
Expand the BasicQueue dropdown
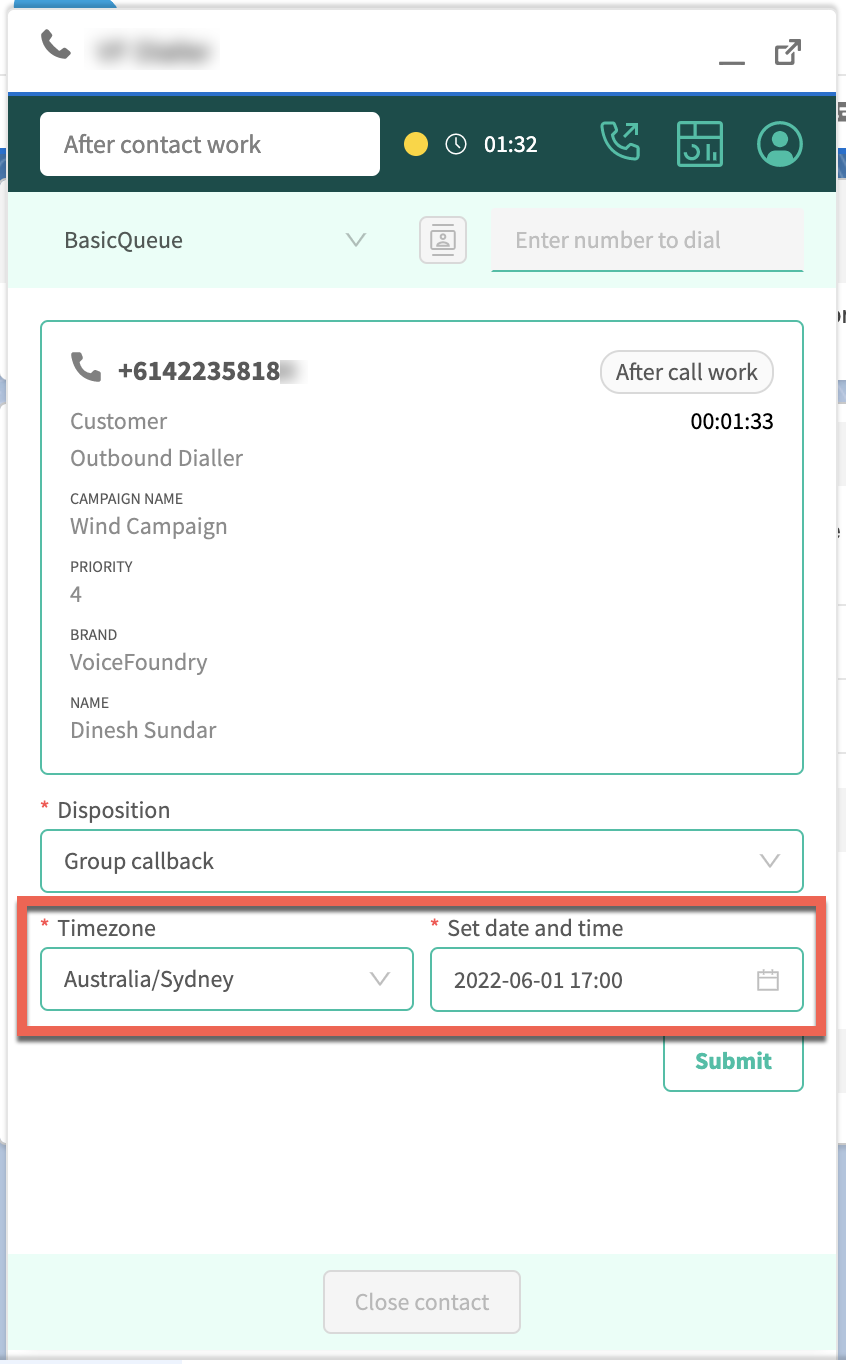point(215,240)
